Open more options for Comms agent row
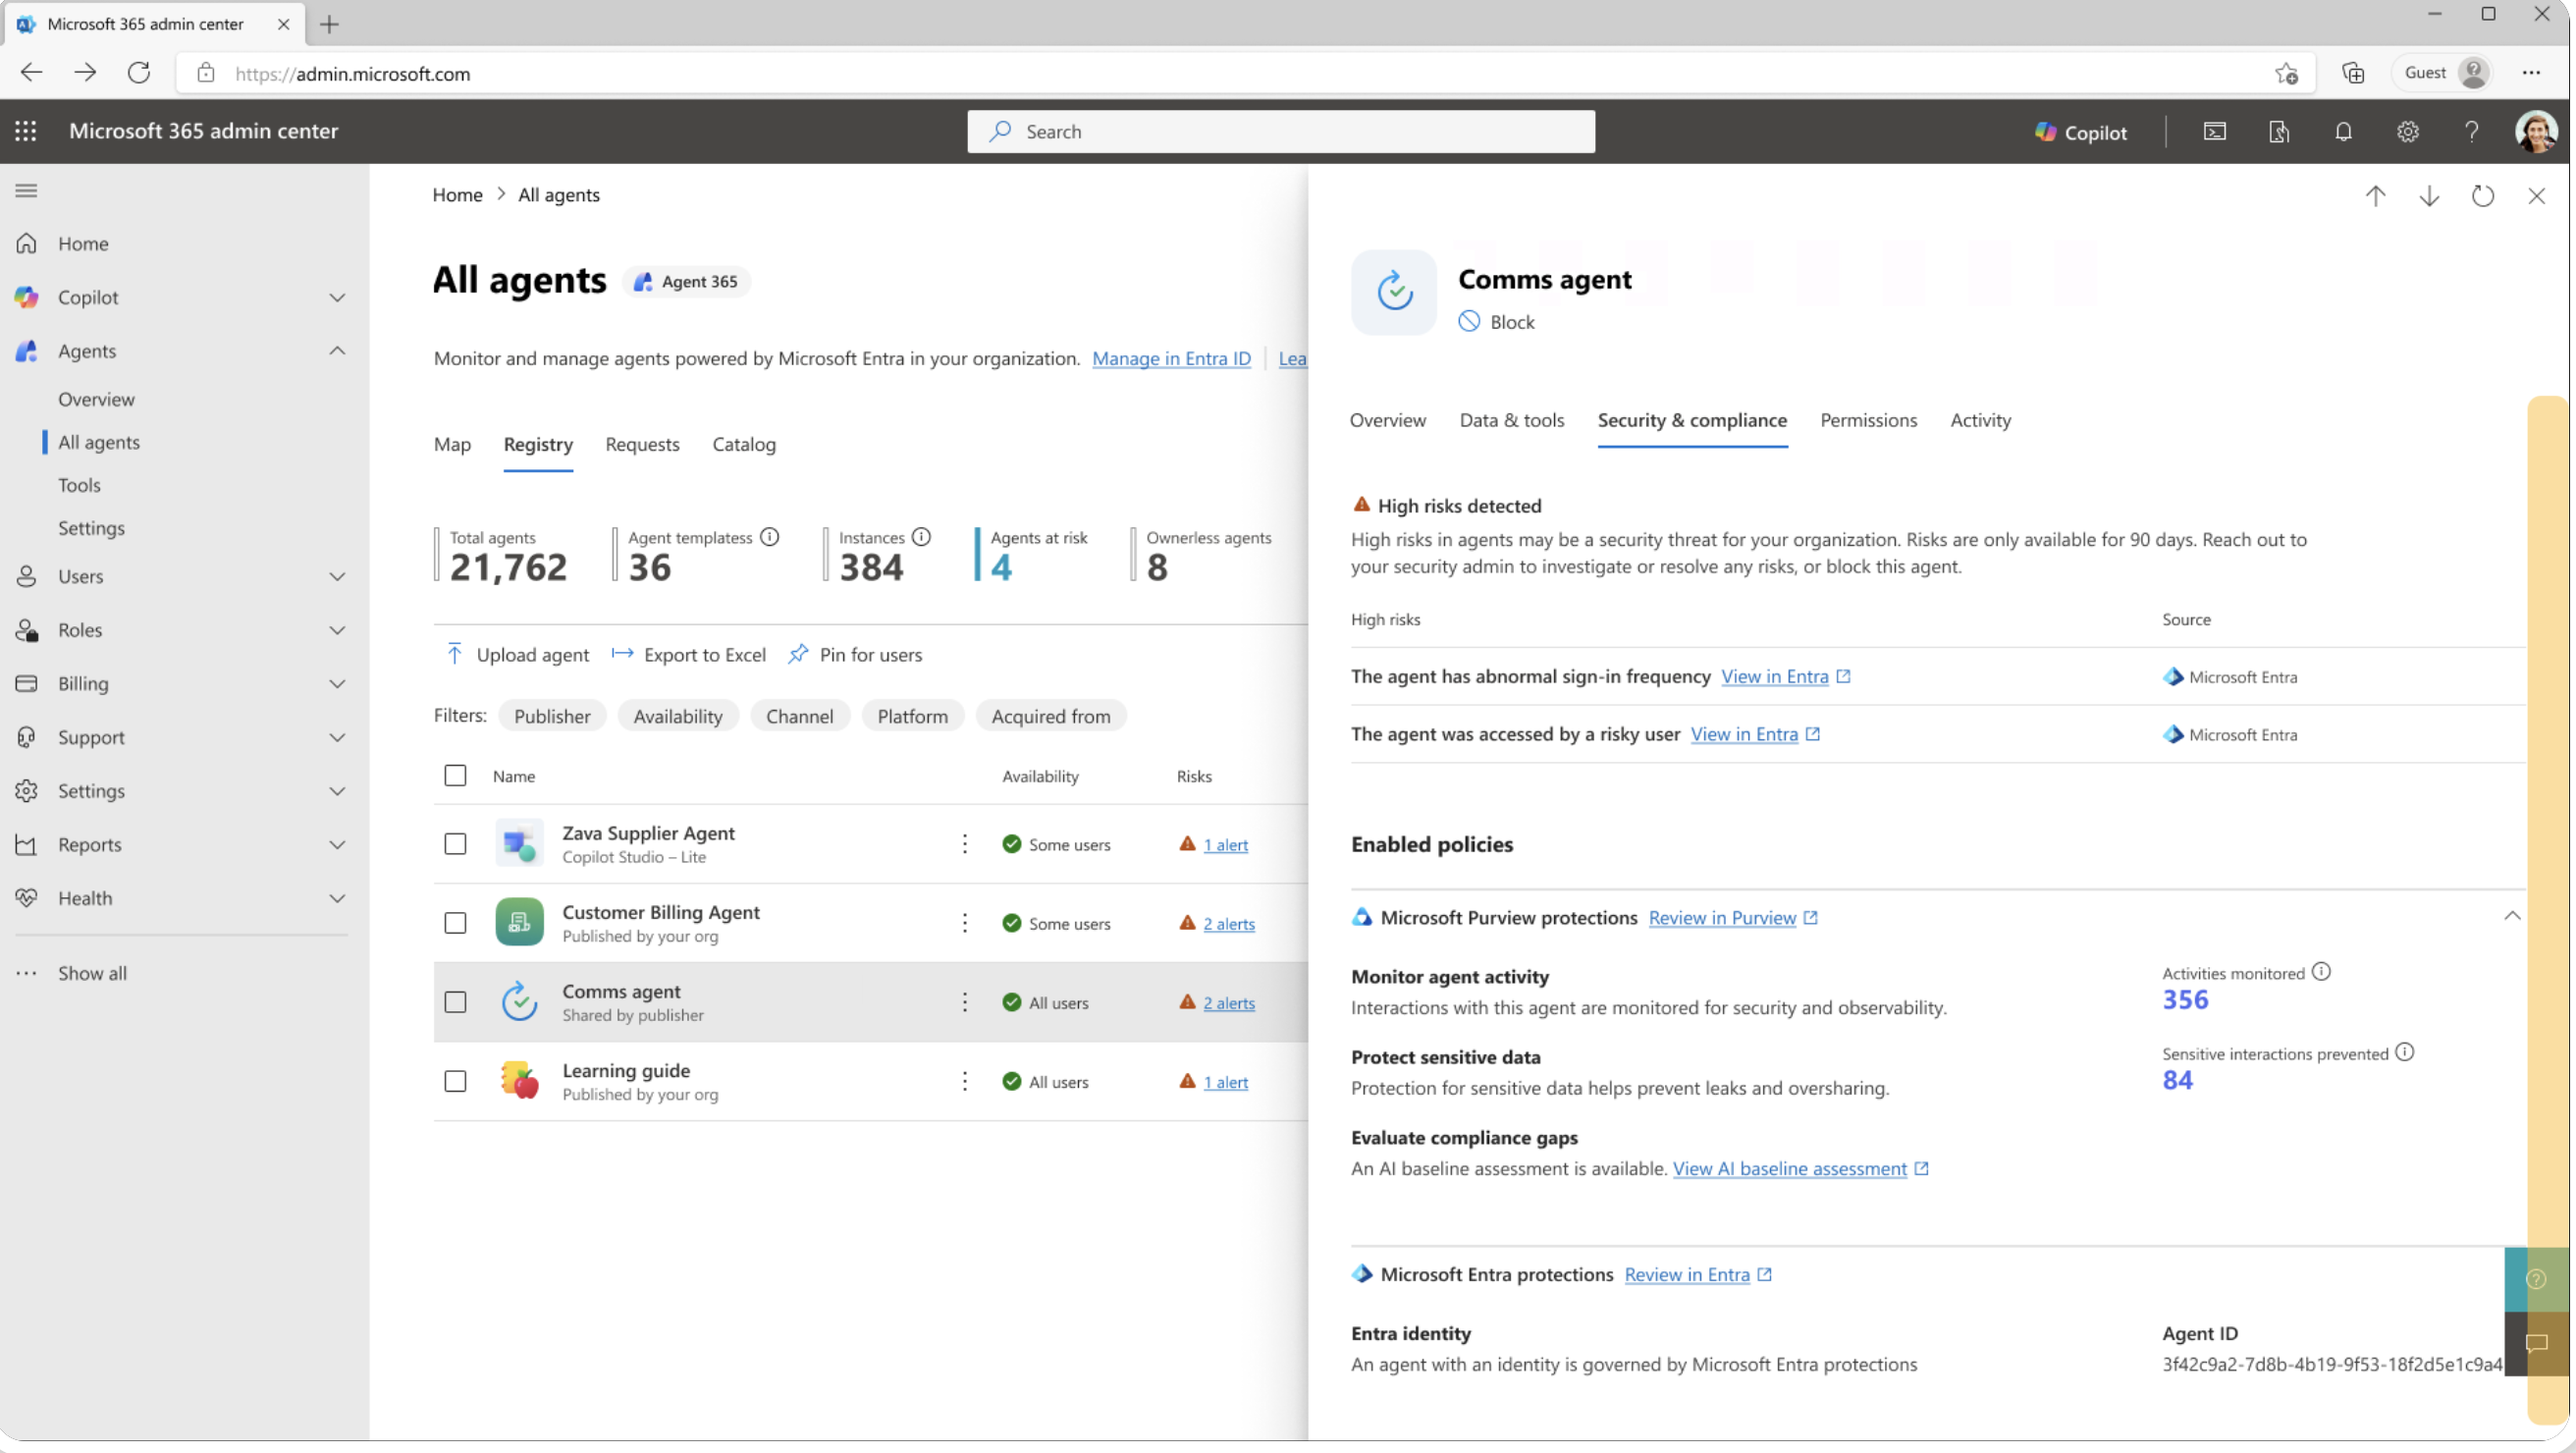Image resolution: width=2576 pixels, height=1453 pixels. 965,1003
